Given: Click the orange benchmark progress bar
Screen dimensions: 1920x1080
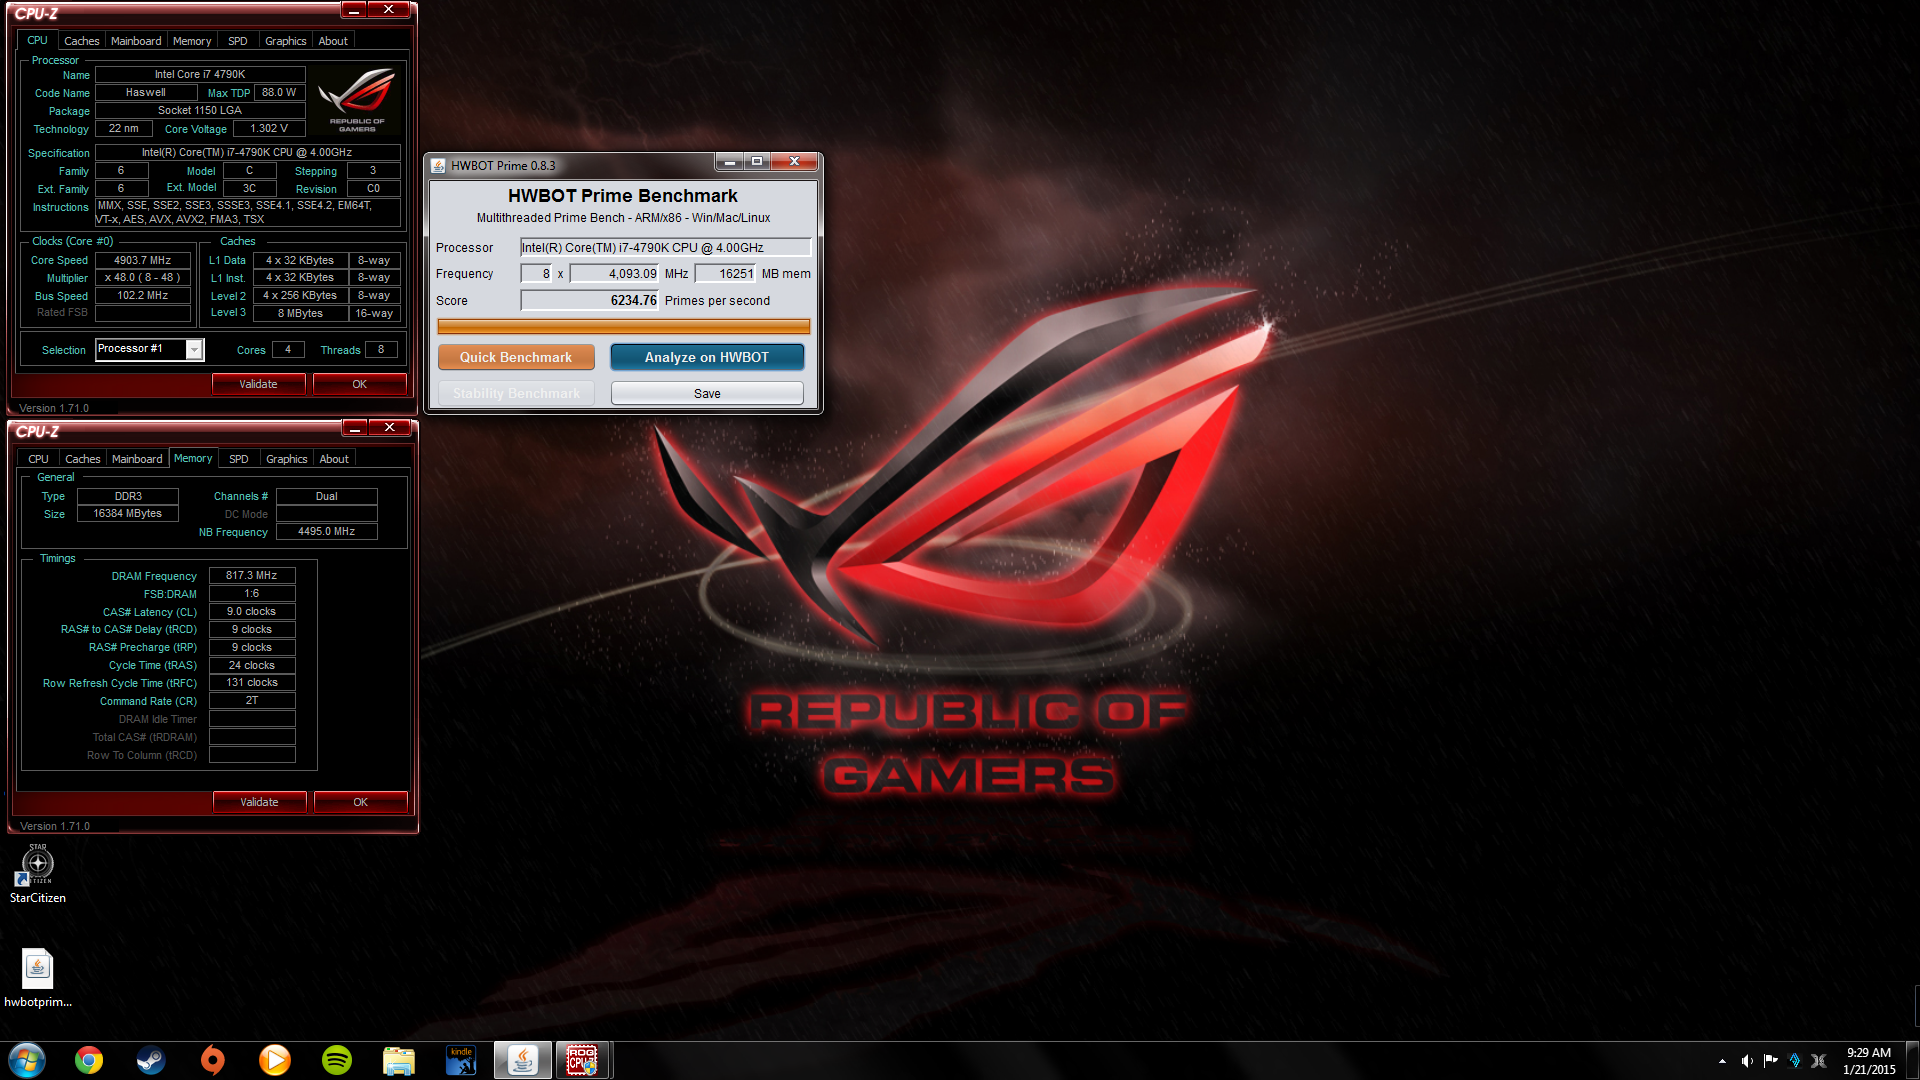Looking at the screenshot, I should click(623, 326).
